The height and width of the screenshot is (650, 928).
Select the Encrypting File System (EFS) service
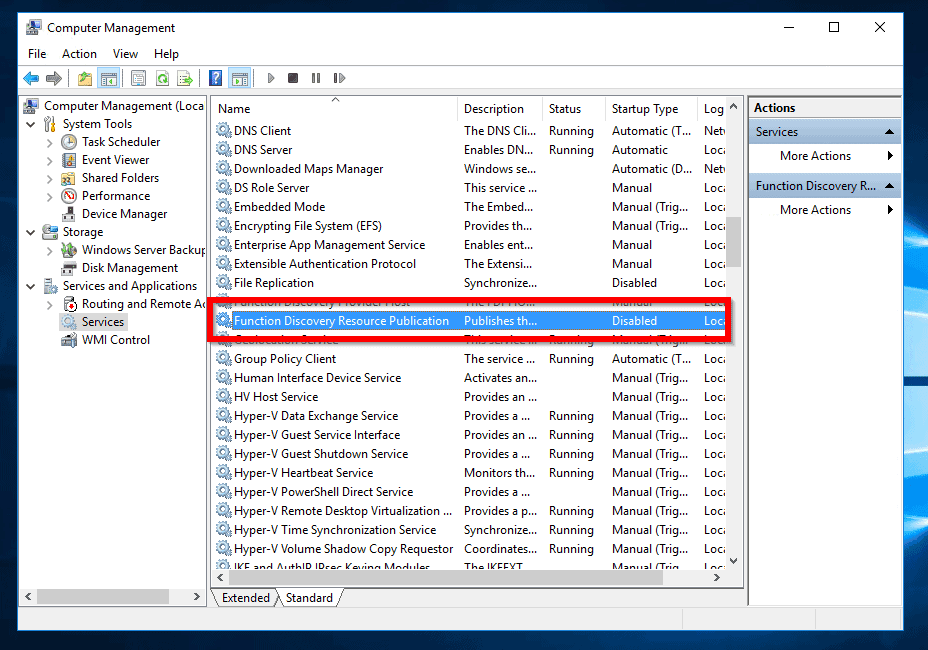(x=470, y=226)
